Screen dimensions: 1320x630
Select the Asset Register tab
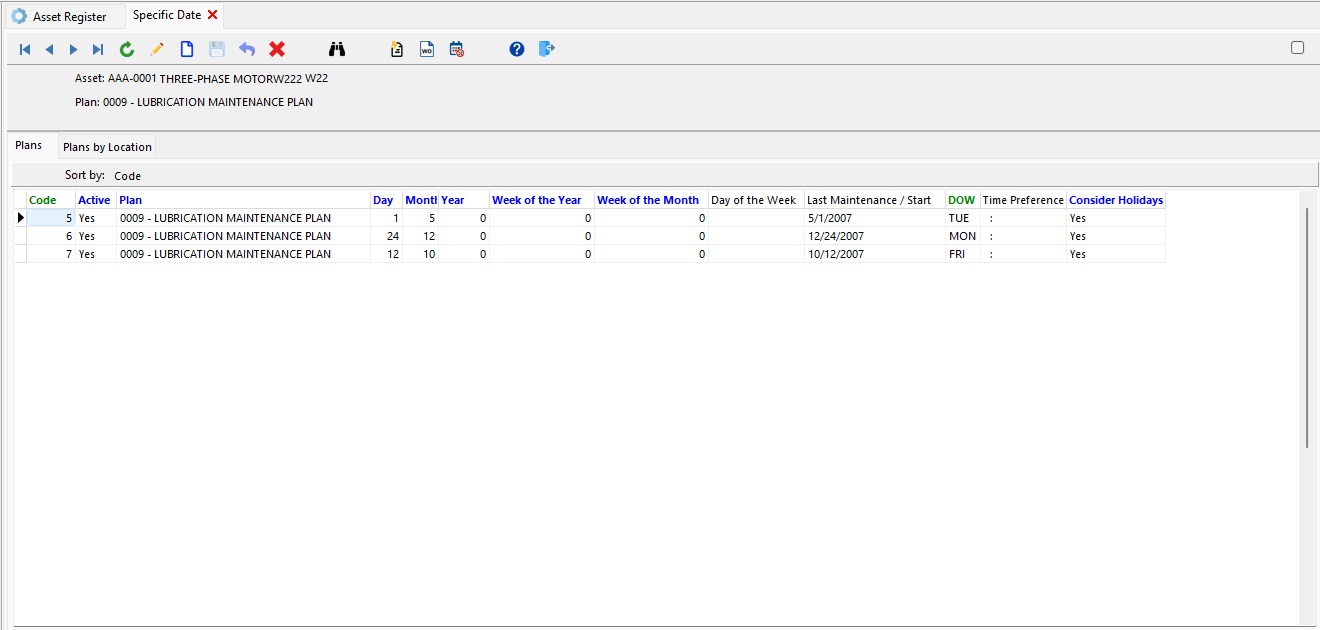click(62, 16)
